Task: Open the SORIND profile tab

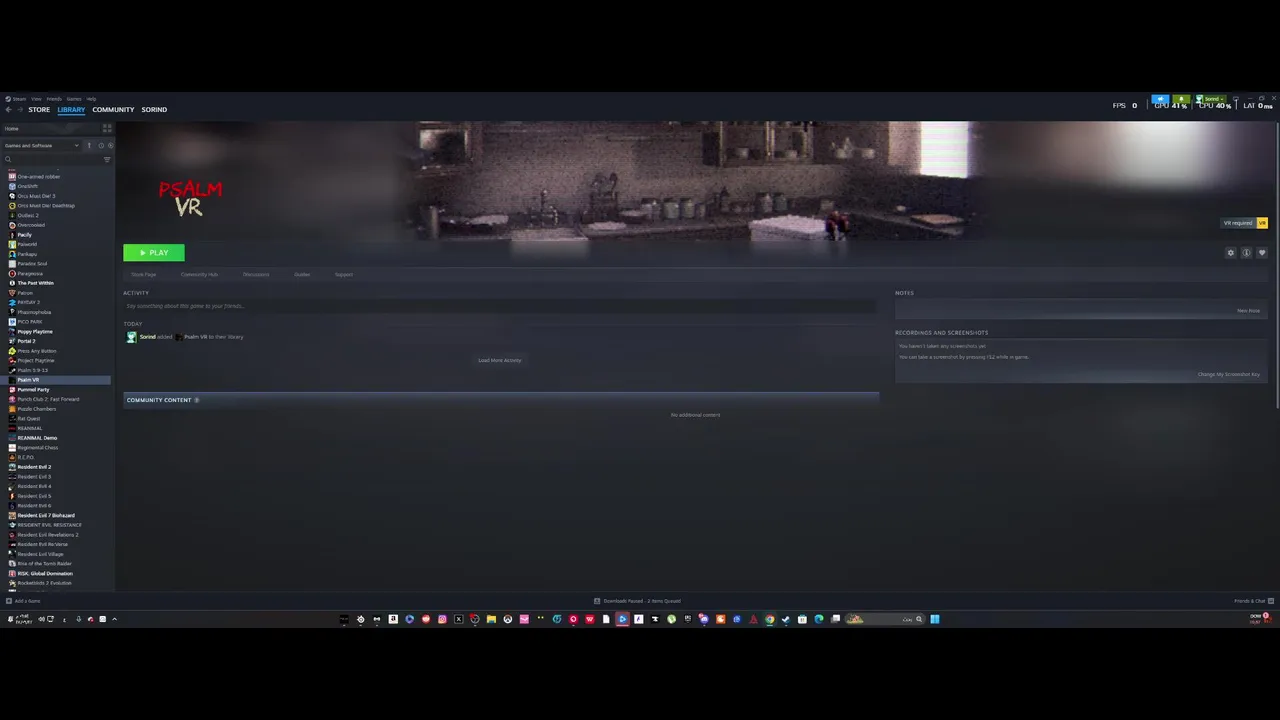Action: [154, 110]
